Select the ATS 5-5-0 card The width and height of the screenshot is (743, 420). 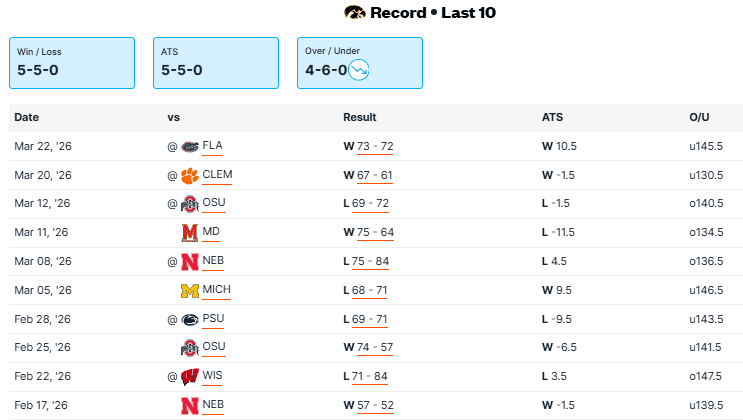click(215, 62)
